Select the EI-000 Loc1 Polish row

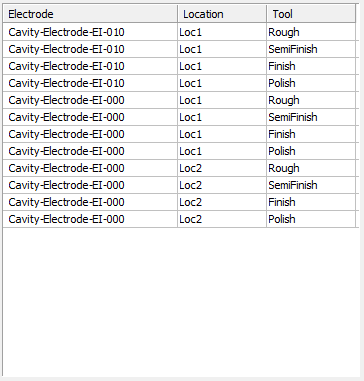[179, 151]
